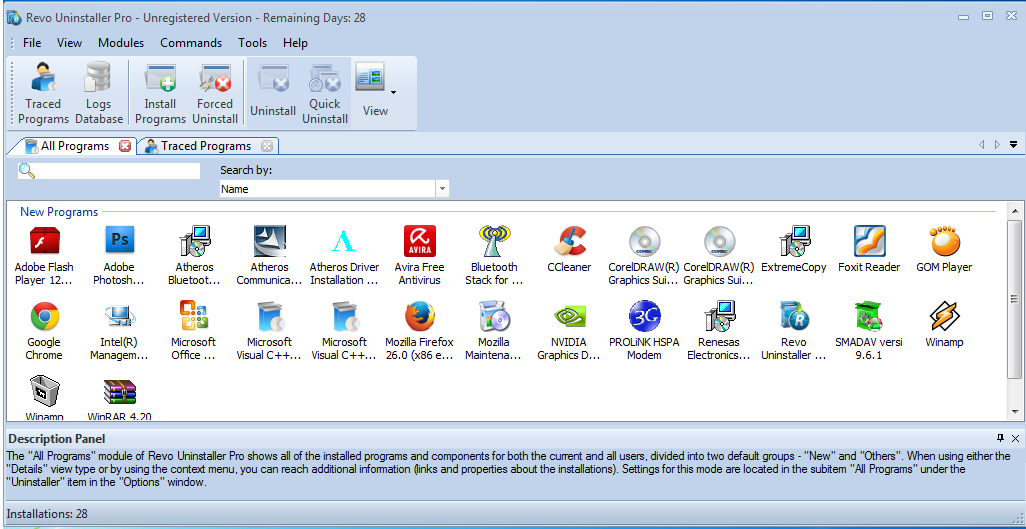
Task: Switch to the Traced Programs tab
Action: (205, 146)
